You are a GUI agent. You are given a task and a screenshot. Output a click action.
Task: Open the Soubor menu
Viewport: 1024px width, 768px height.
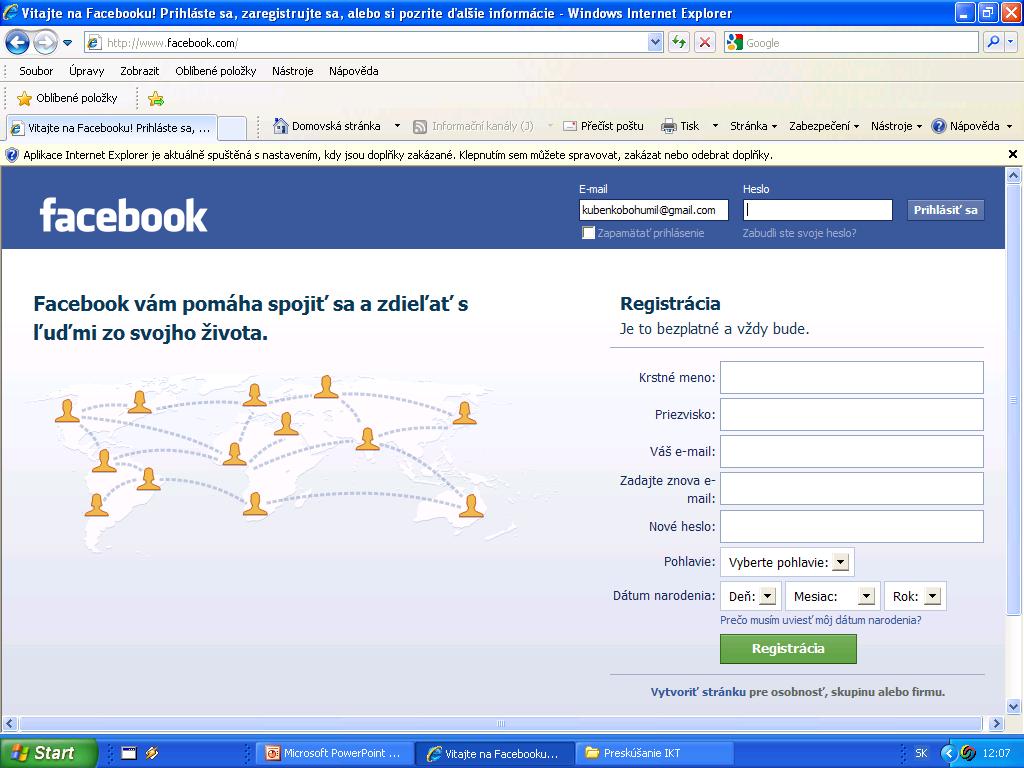(x=36, y=71)
